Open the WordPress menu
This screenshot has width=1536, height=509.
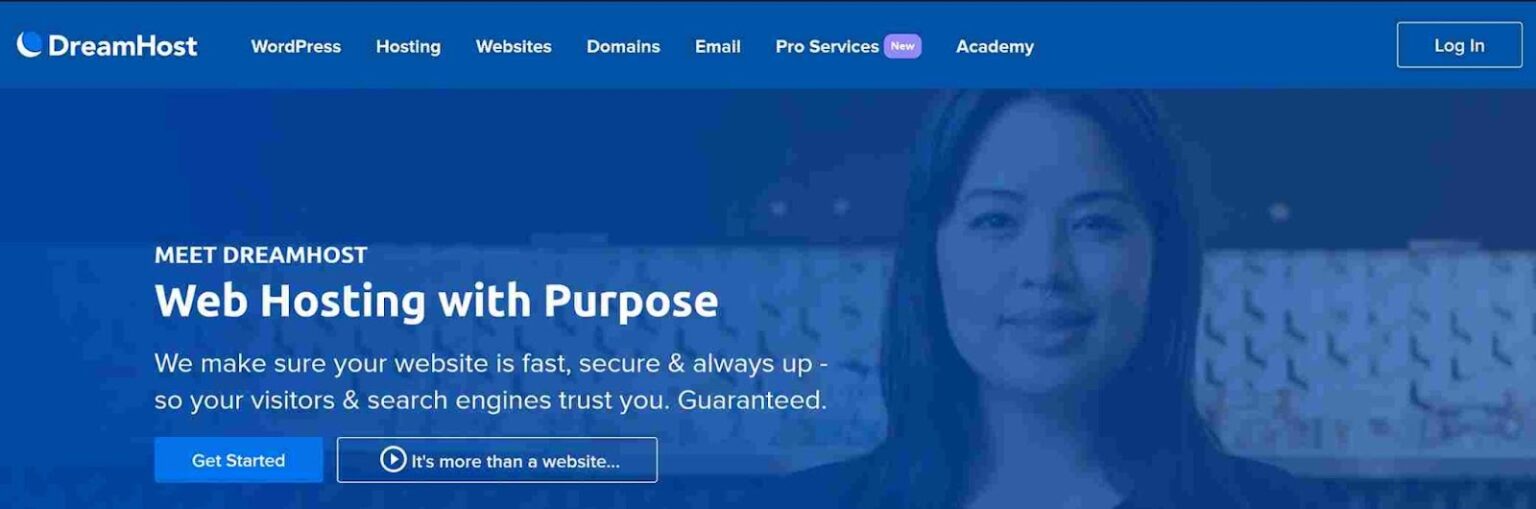pos(296,46)
